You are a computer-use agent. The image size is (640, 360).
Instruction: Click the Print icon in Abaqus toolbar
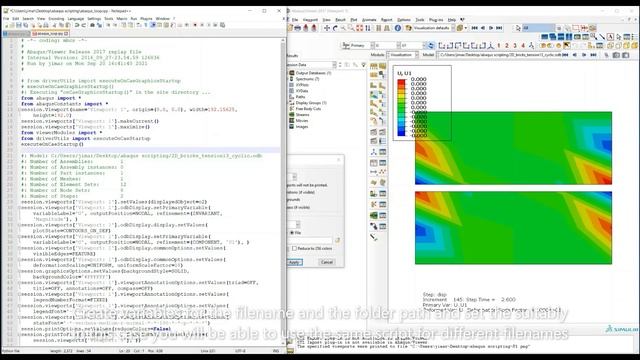pyautogui.click(x=298, y=28)
